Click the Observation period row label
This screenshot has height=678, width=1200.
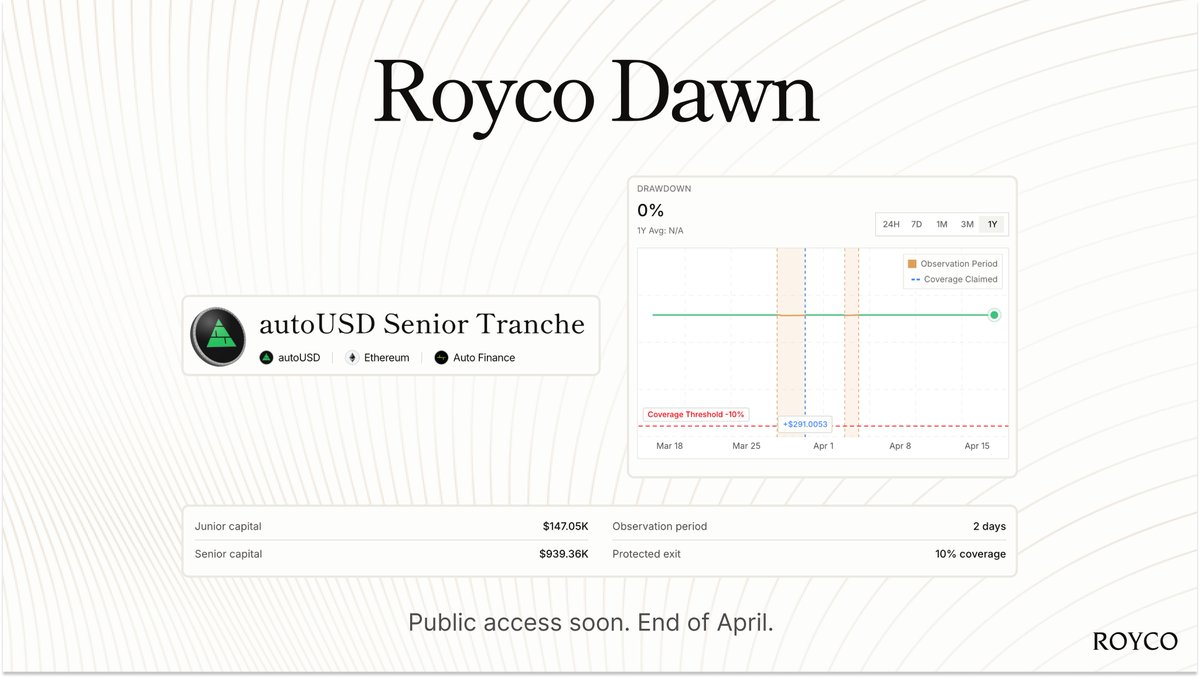pyautogui.click(x=660, y=526)
